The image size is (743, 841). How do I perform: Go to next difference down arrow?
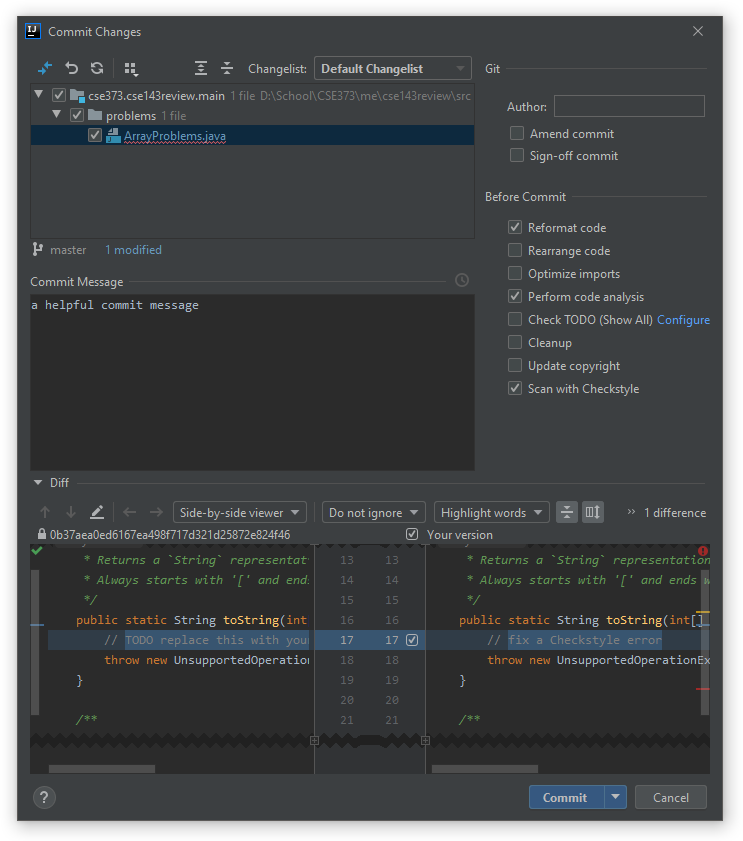(x=71, y=512)
